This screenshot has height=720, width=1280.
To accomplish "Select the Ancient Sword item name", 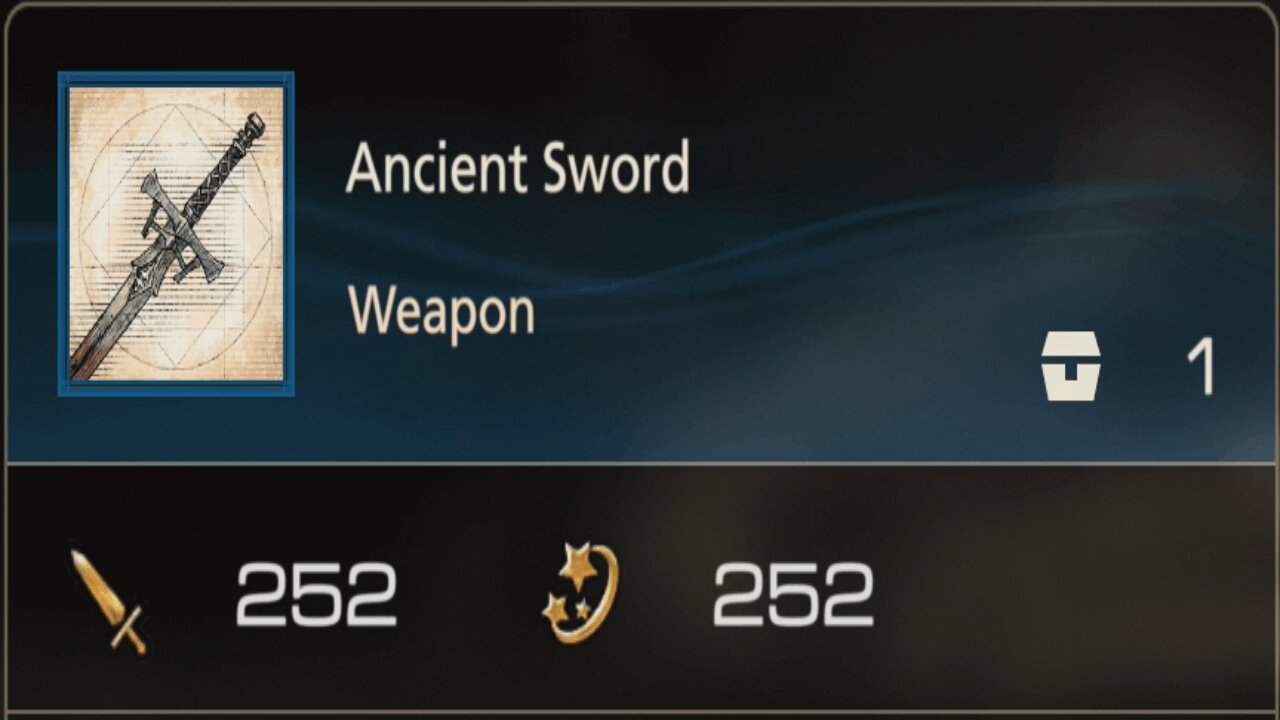I will coord(518,168).
